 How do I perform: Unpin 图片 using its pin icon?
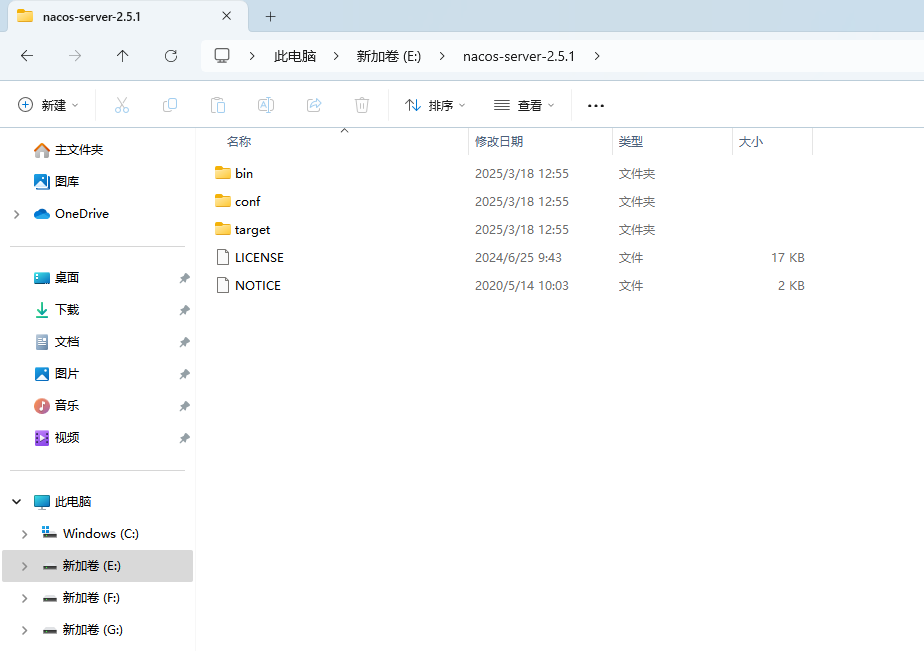point(184,374)
